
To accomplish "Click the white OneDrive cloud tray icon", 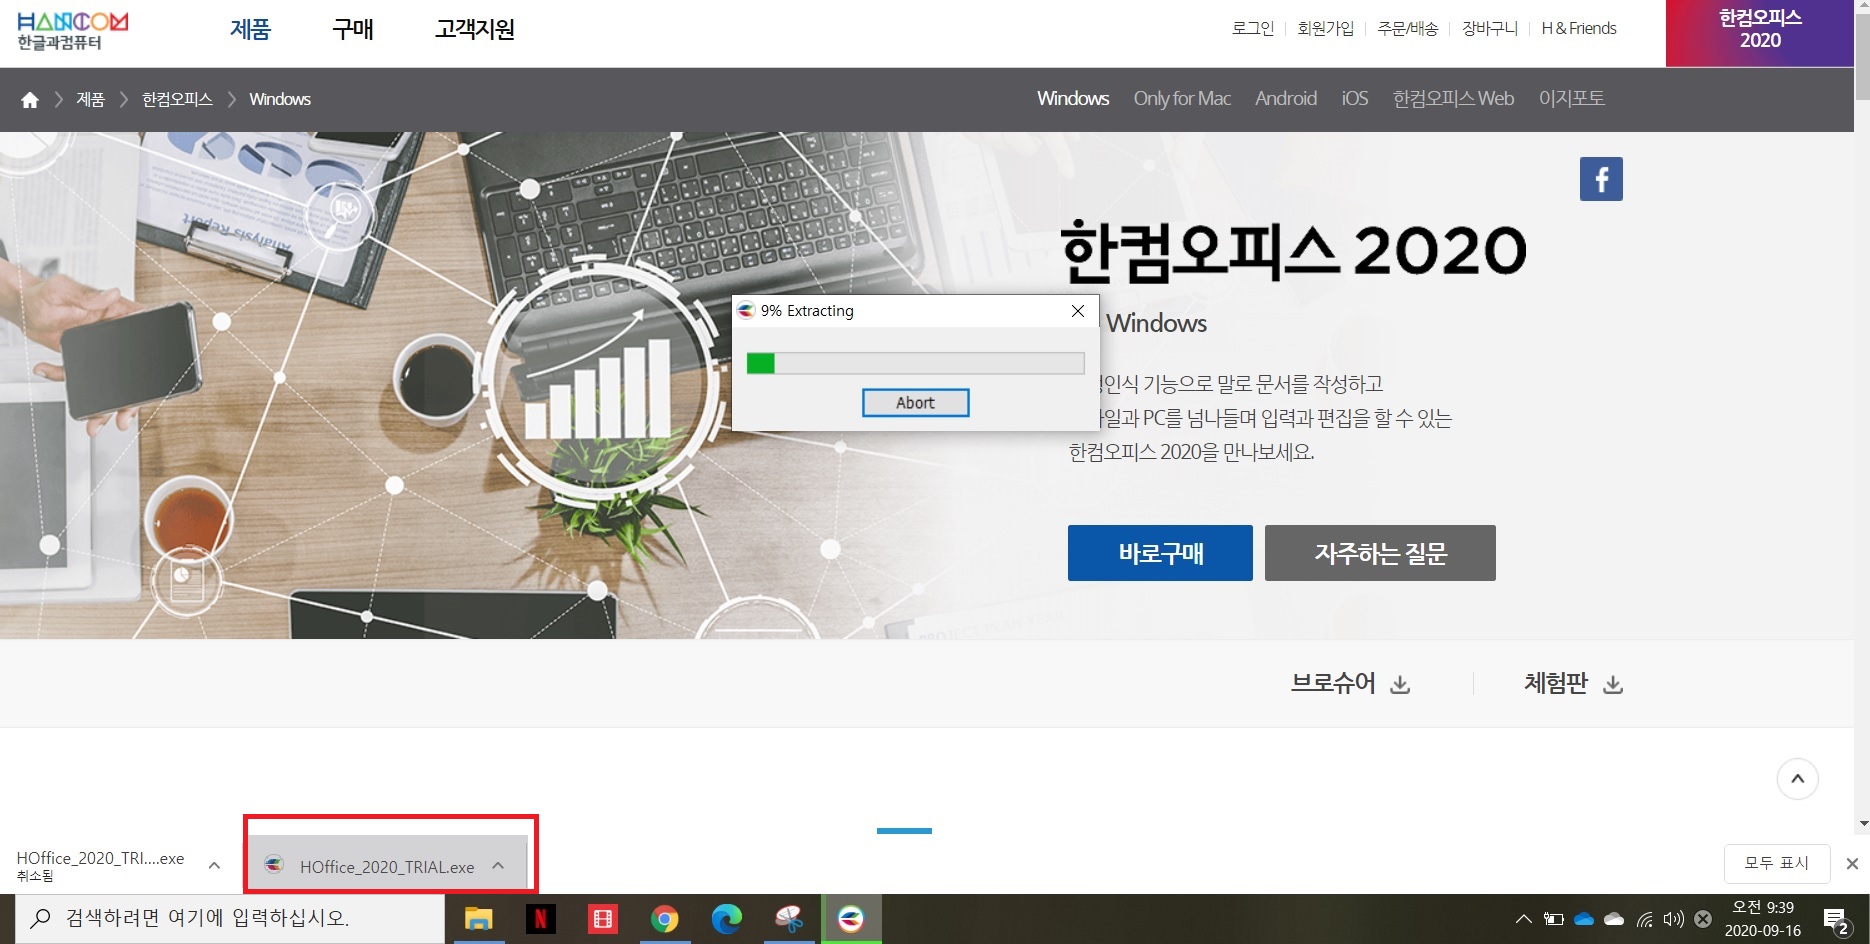I will pyautogui.click(x=1614, y=919).
